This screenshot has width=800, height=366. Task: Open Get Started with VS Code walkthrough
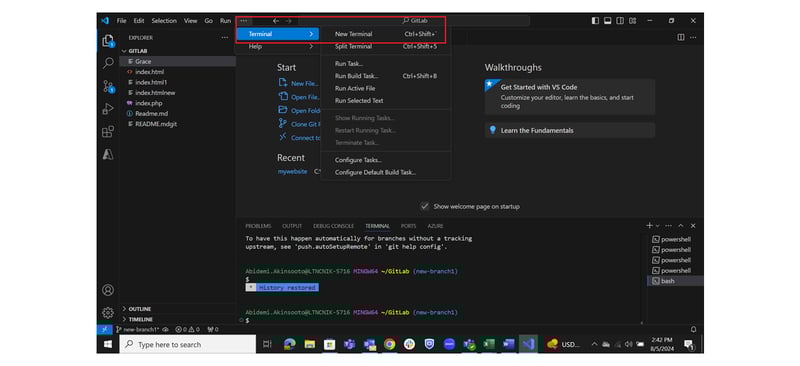coord(569,96)
